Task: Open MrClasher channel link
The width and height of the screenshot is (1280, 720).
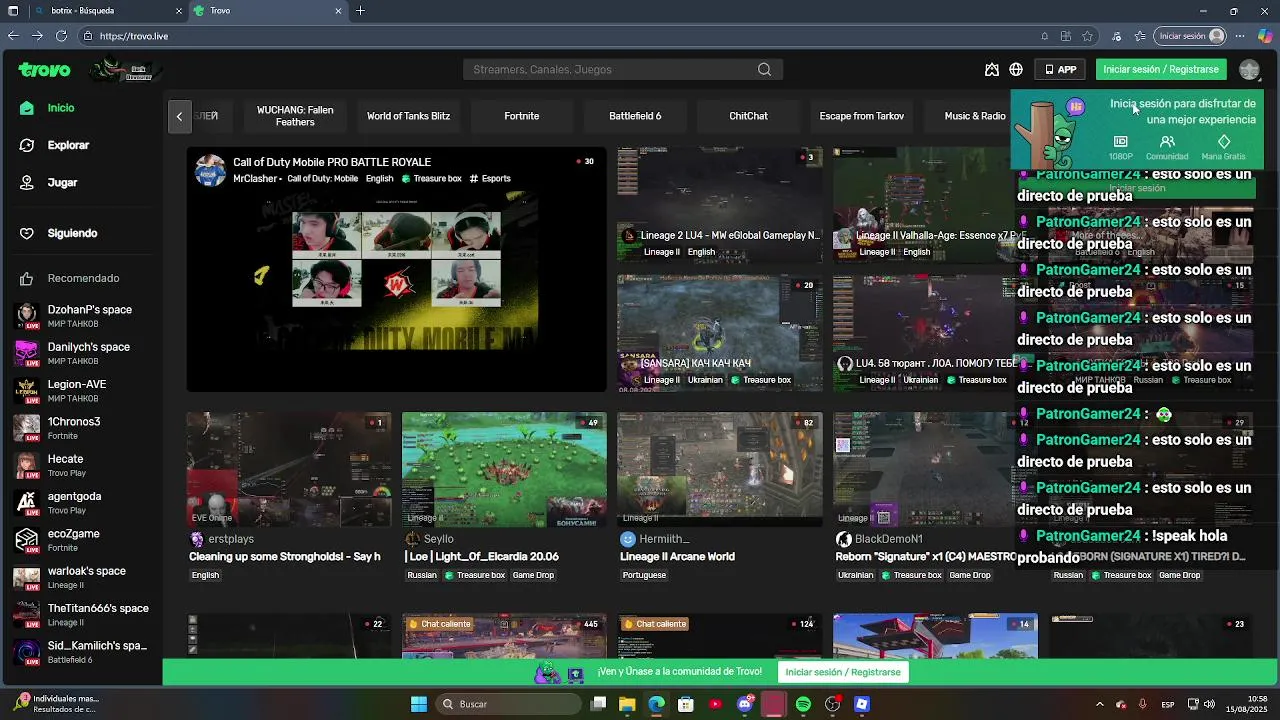Action: pos(255,179)
